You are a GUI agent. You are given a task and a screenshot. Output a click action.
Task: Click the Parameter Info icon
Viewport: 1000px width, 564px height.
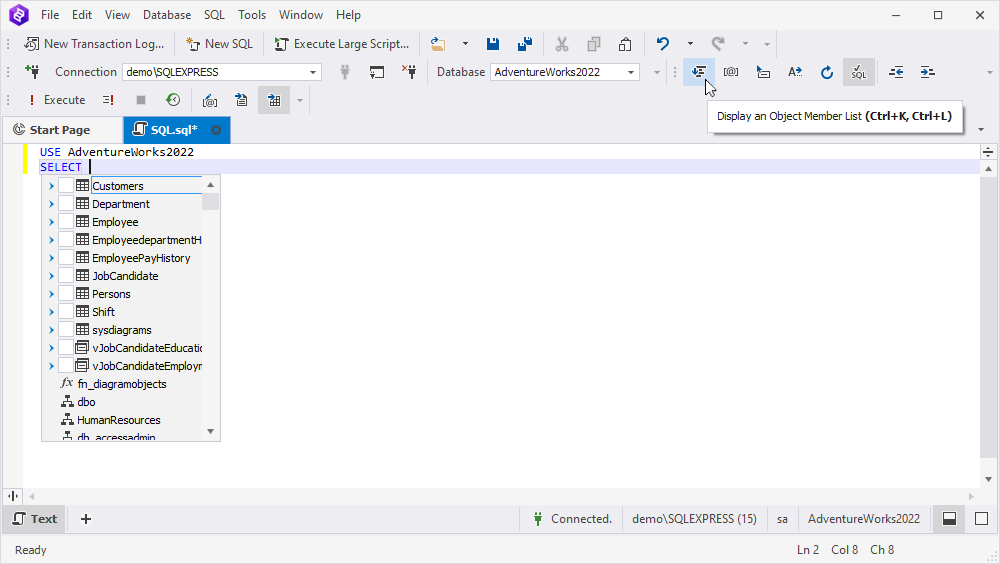pyautogui.click(x=731, y=72)
